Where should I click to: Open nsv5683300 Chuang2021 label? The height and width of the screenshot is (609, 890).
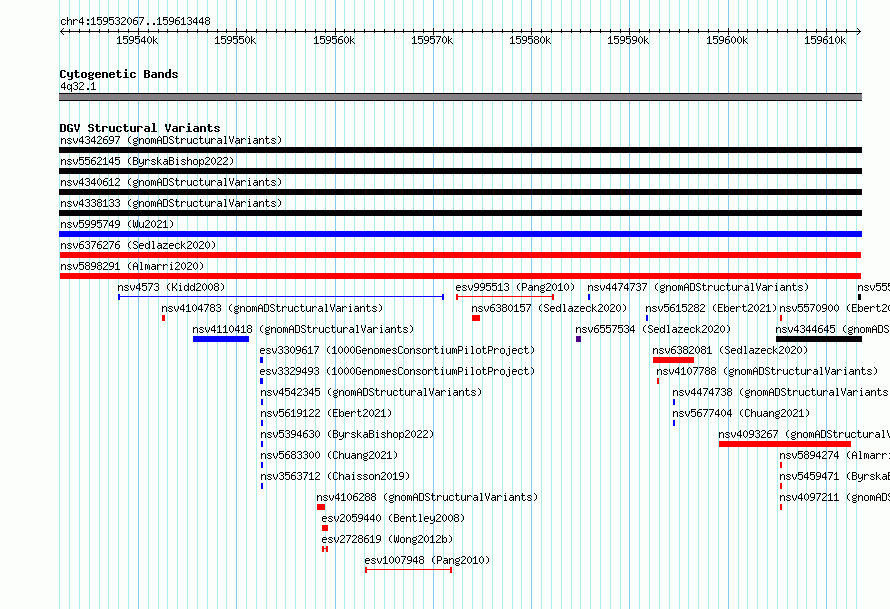pos(329,455)
